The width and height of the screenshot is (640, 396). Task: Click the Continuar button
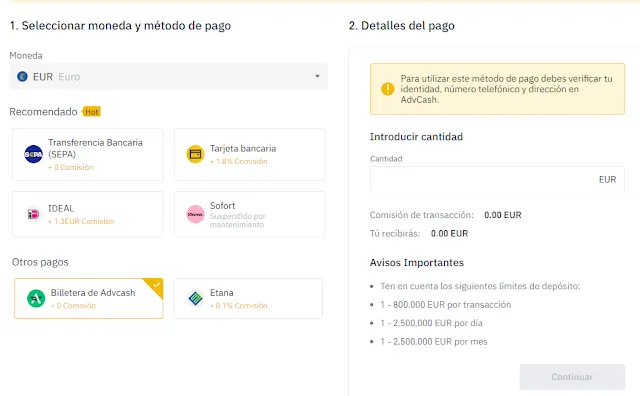pos(572,377)
